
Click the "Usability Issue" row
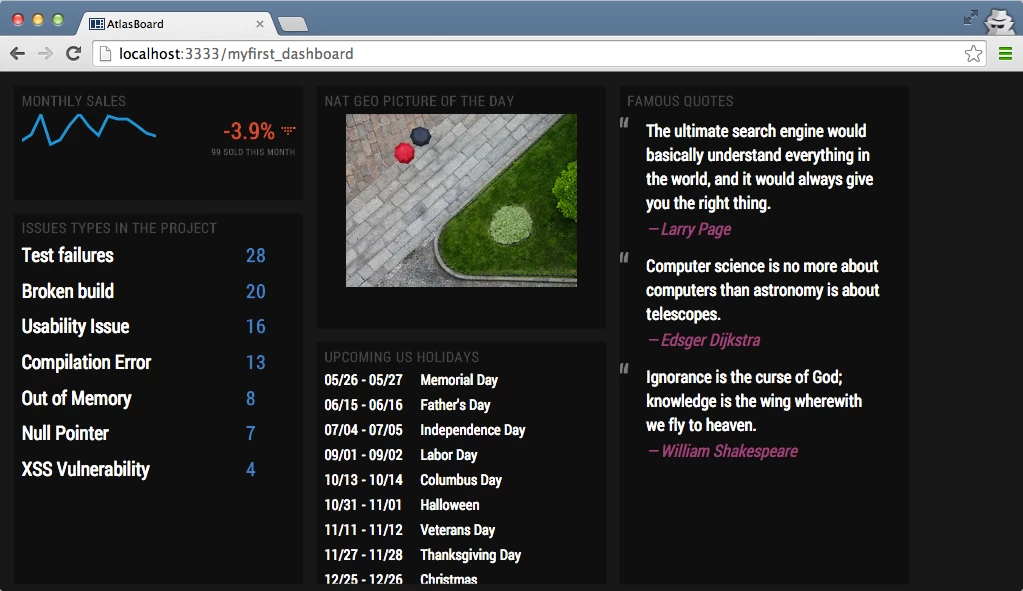coord(76,326)
